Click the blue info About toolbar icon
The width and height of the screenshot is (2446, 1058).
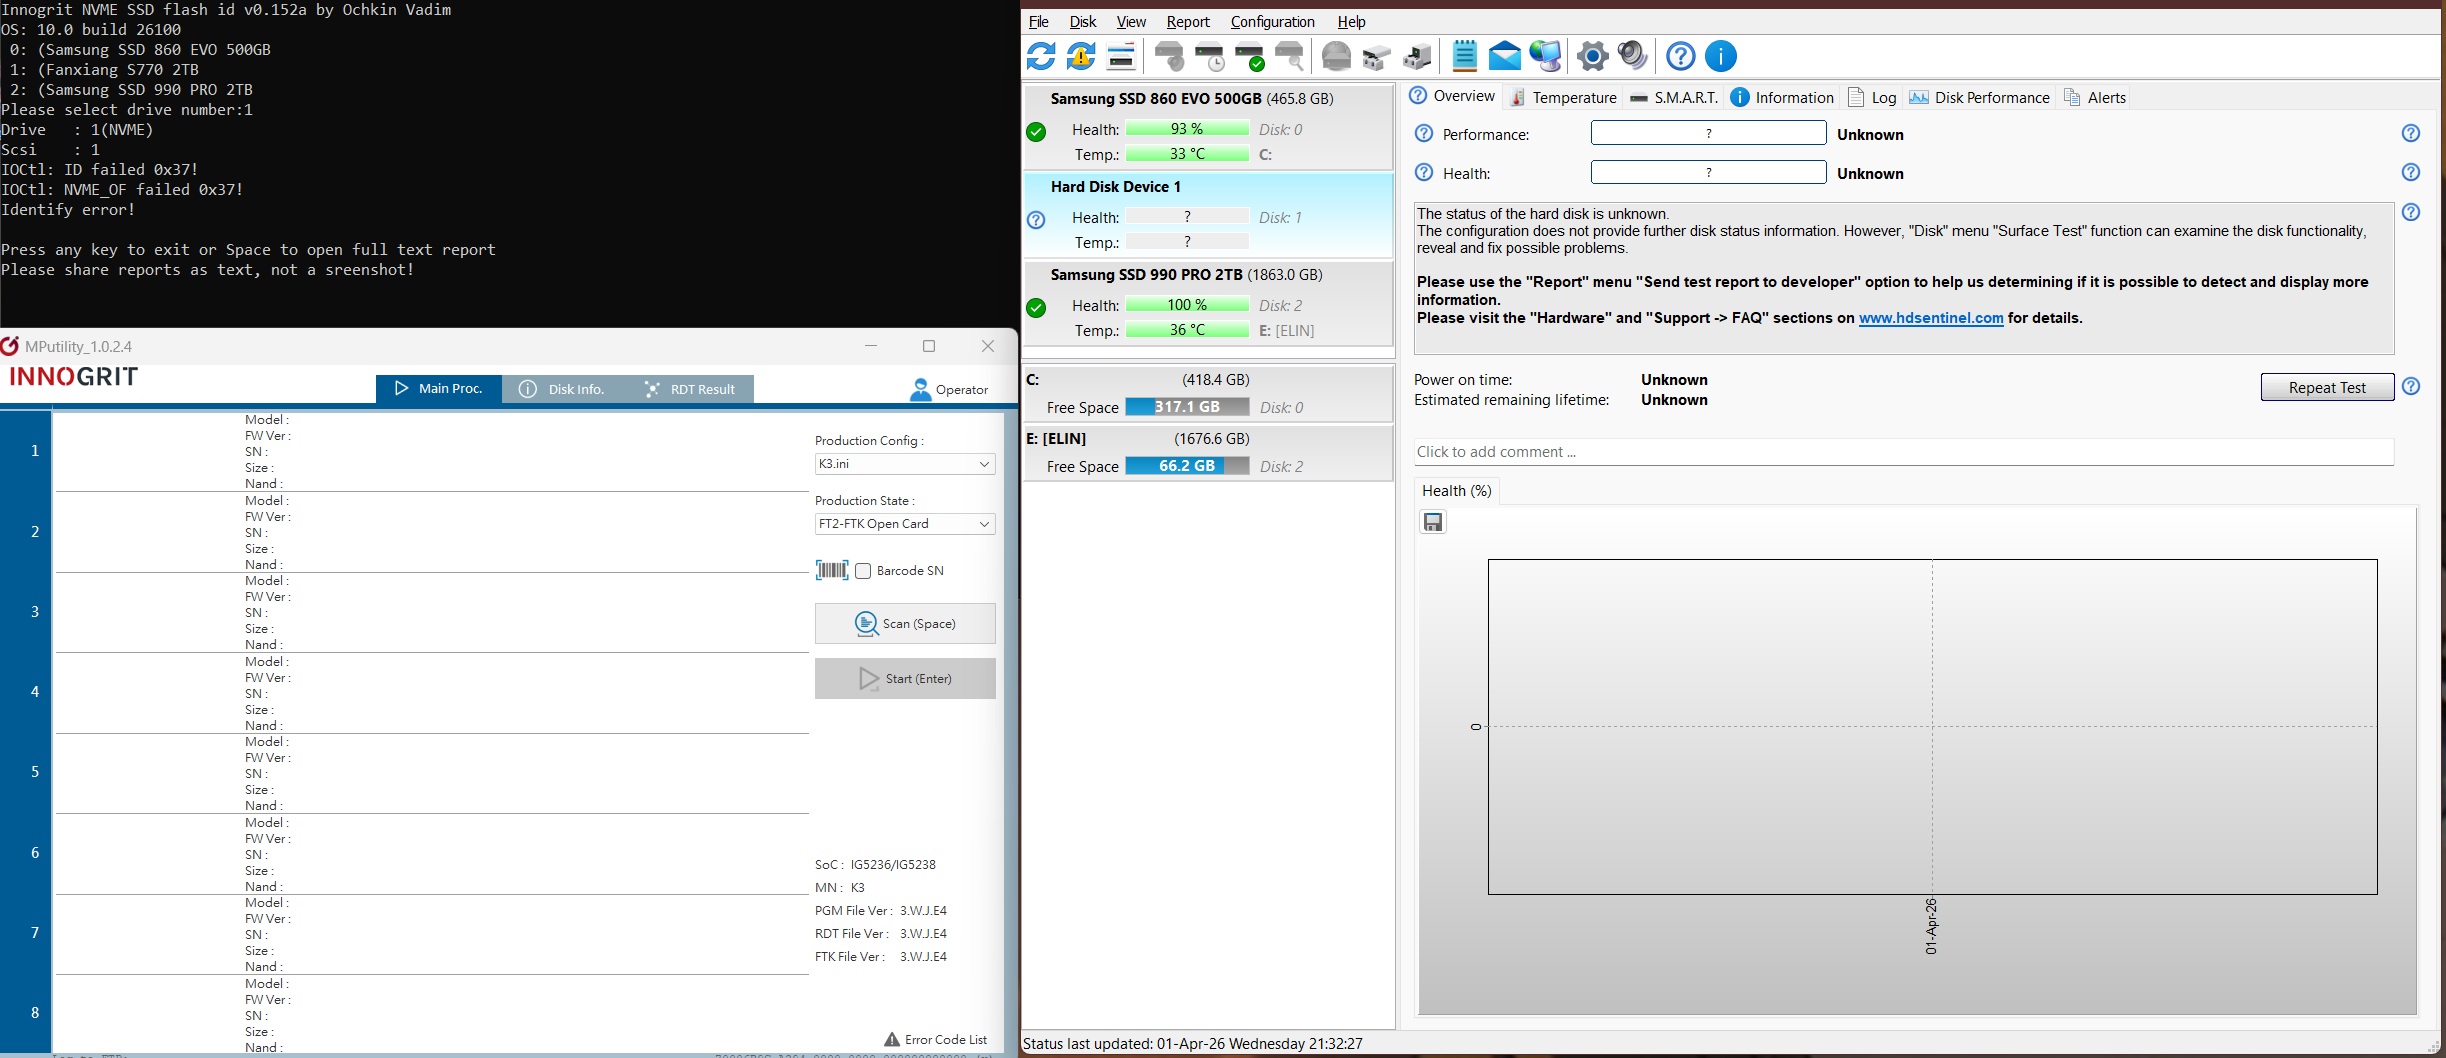(1721, 56)
